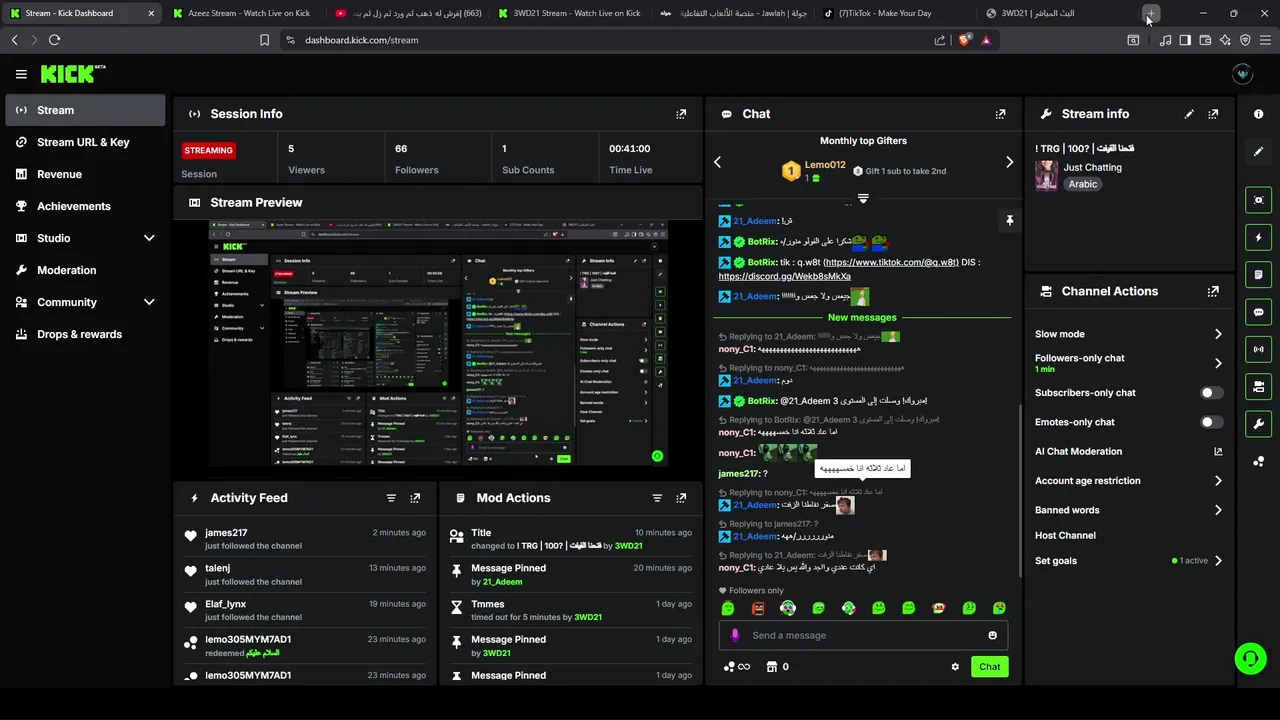Image resolution: width=1280 pixels, height=720 pixels.
Task: Toggle Subscribers-only chat switch
Action: point(1211,393)
